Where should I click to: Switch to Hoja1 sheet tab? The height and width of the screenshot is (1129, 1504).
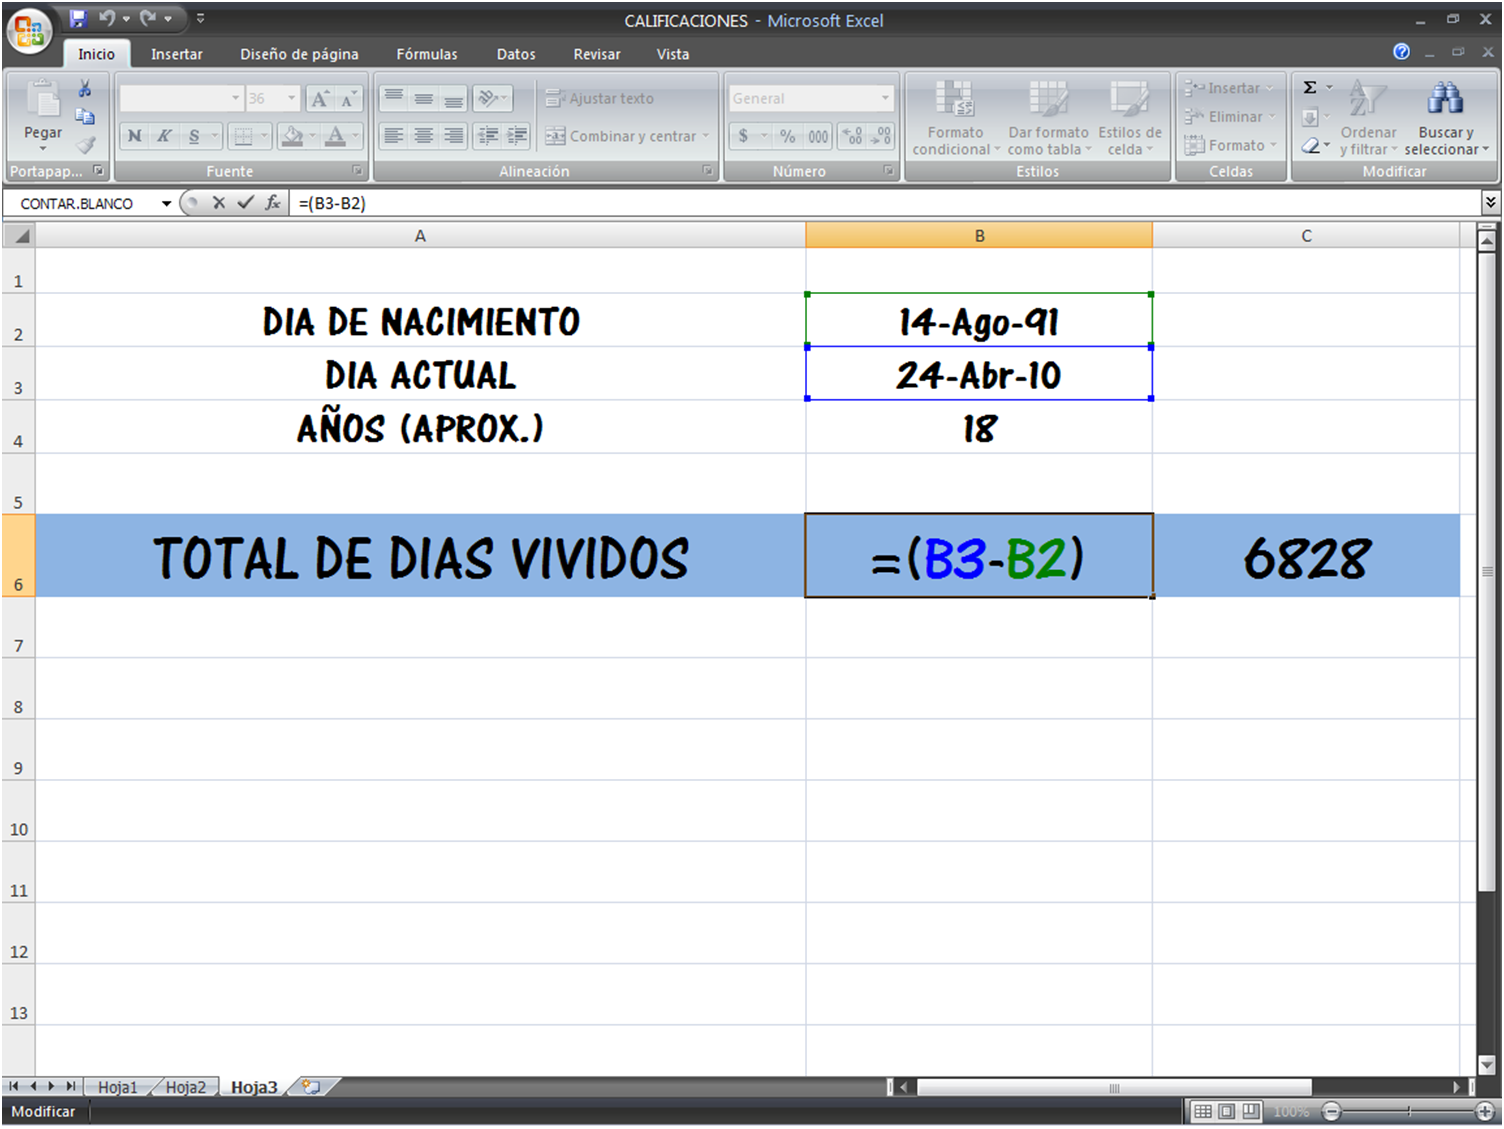click(117, 1087)
